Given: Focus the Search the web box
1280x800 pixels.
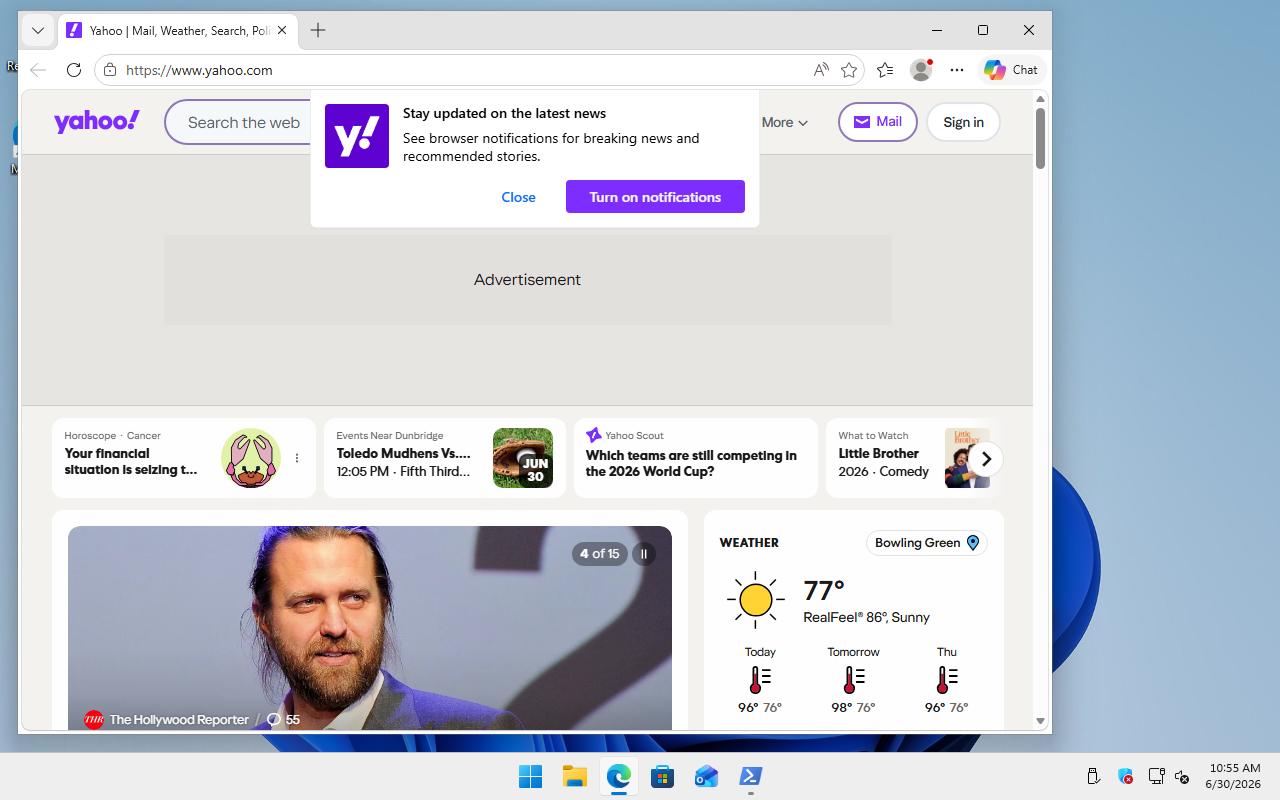Looking at the screenshot, I should pyautogui.click(x=243, y=122).
